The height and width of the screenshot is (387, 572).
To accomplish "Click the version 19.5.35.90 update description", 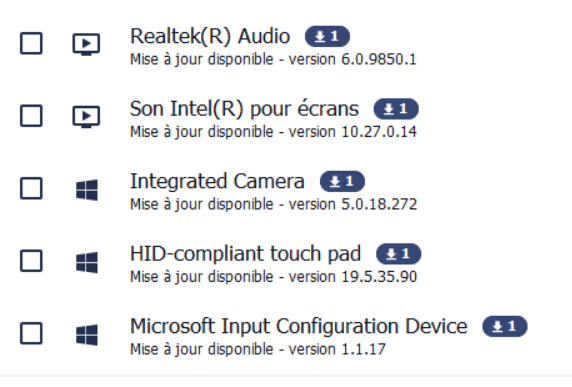I will pos(274,277).
